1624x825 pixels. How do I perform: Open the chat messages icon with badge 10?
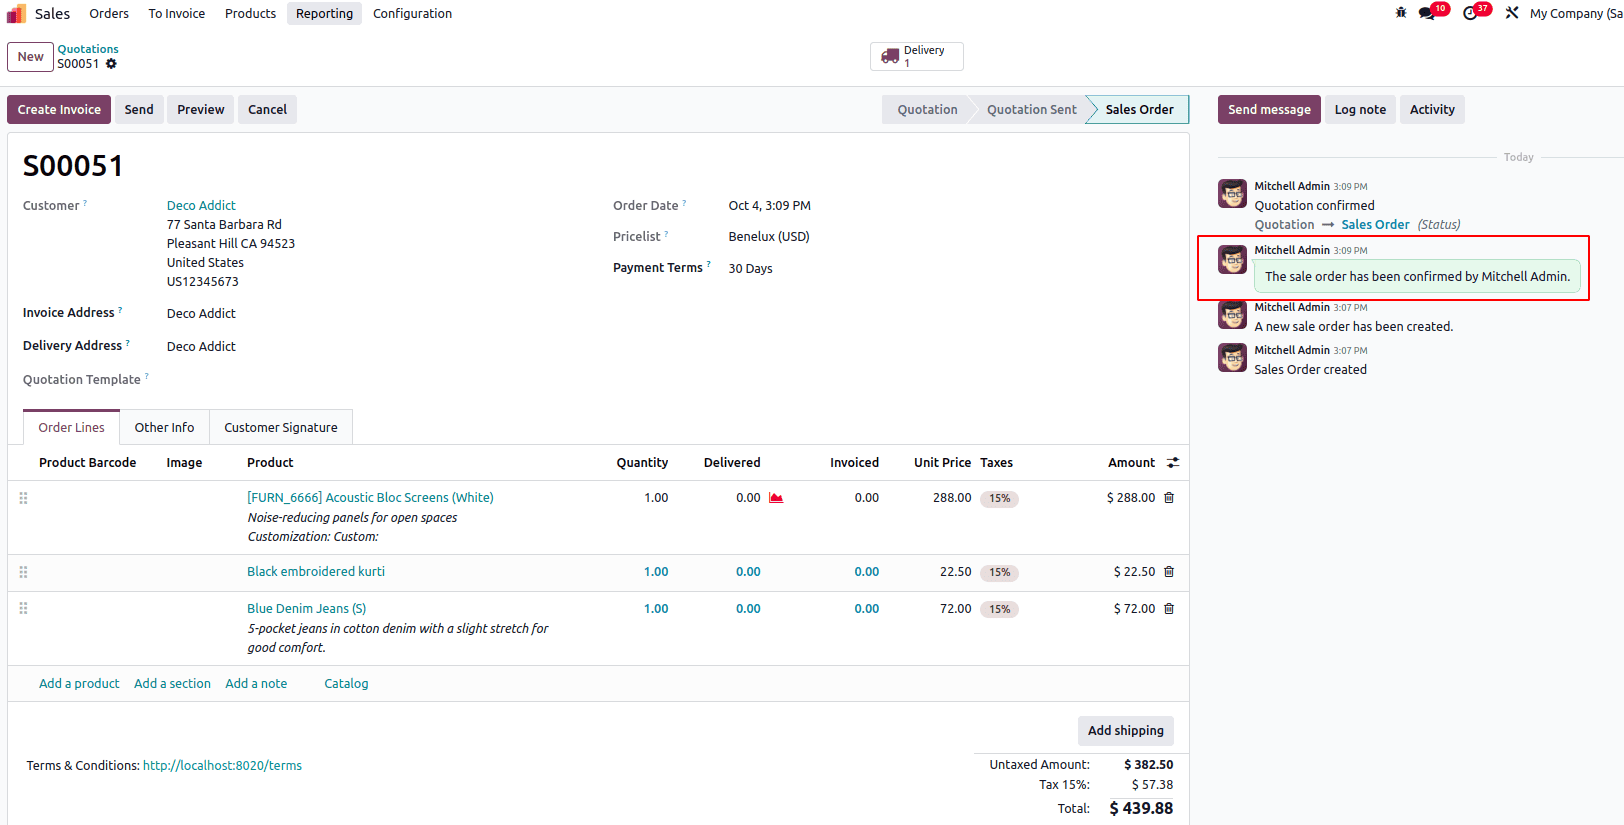pyautogui.click(x=1427, y=13)
